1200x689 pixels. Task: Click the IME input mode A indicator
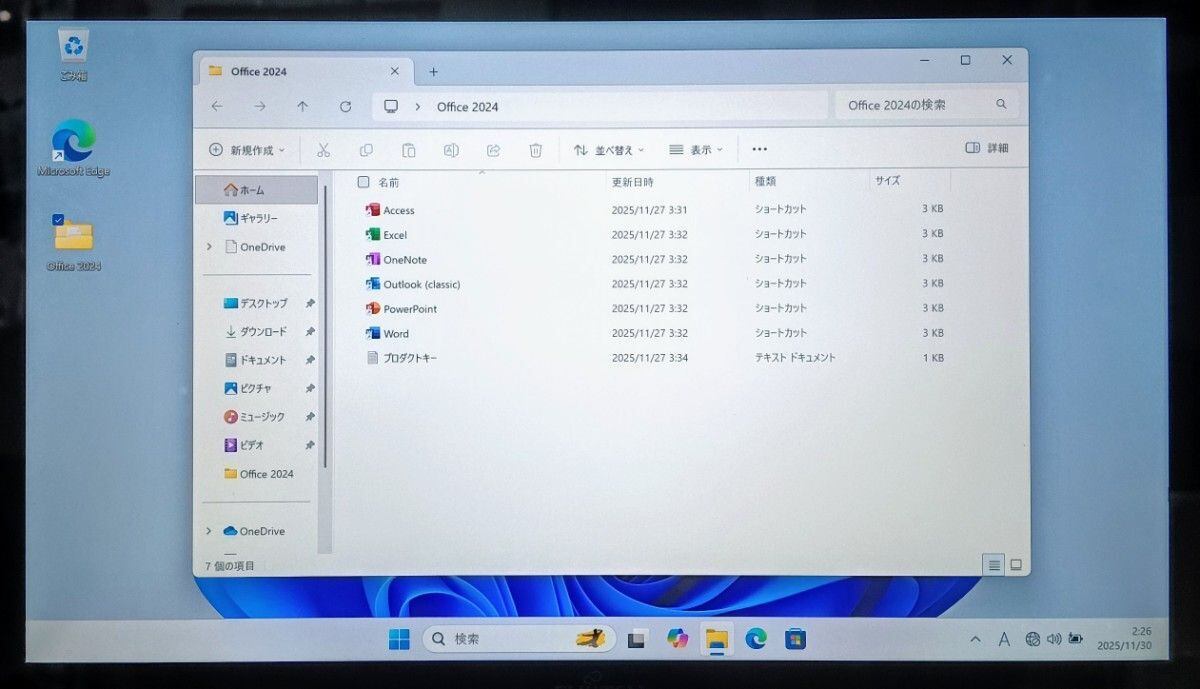pyautogui.click(x=1004, y=639)
